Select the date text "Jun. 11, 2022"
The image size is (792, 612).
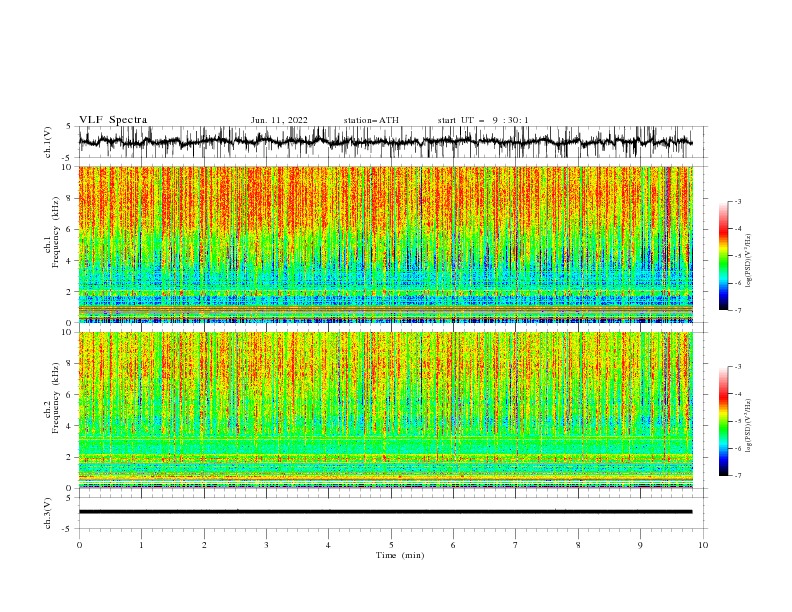(279, 120)
